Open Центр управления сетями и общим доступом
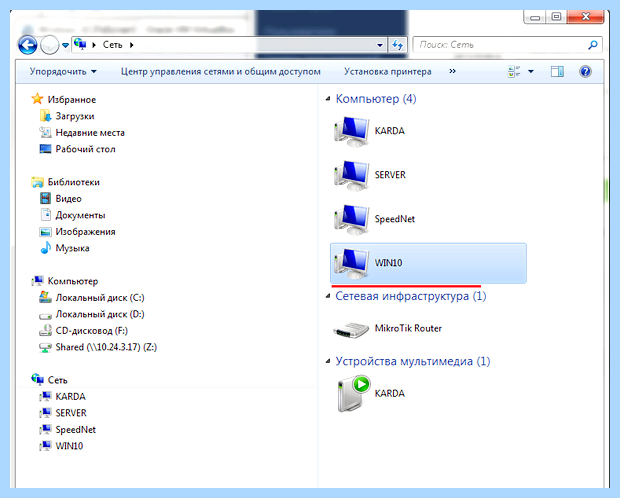This screenshot has width=620, height=498. 221,72
